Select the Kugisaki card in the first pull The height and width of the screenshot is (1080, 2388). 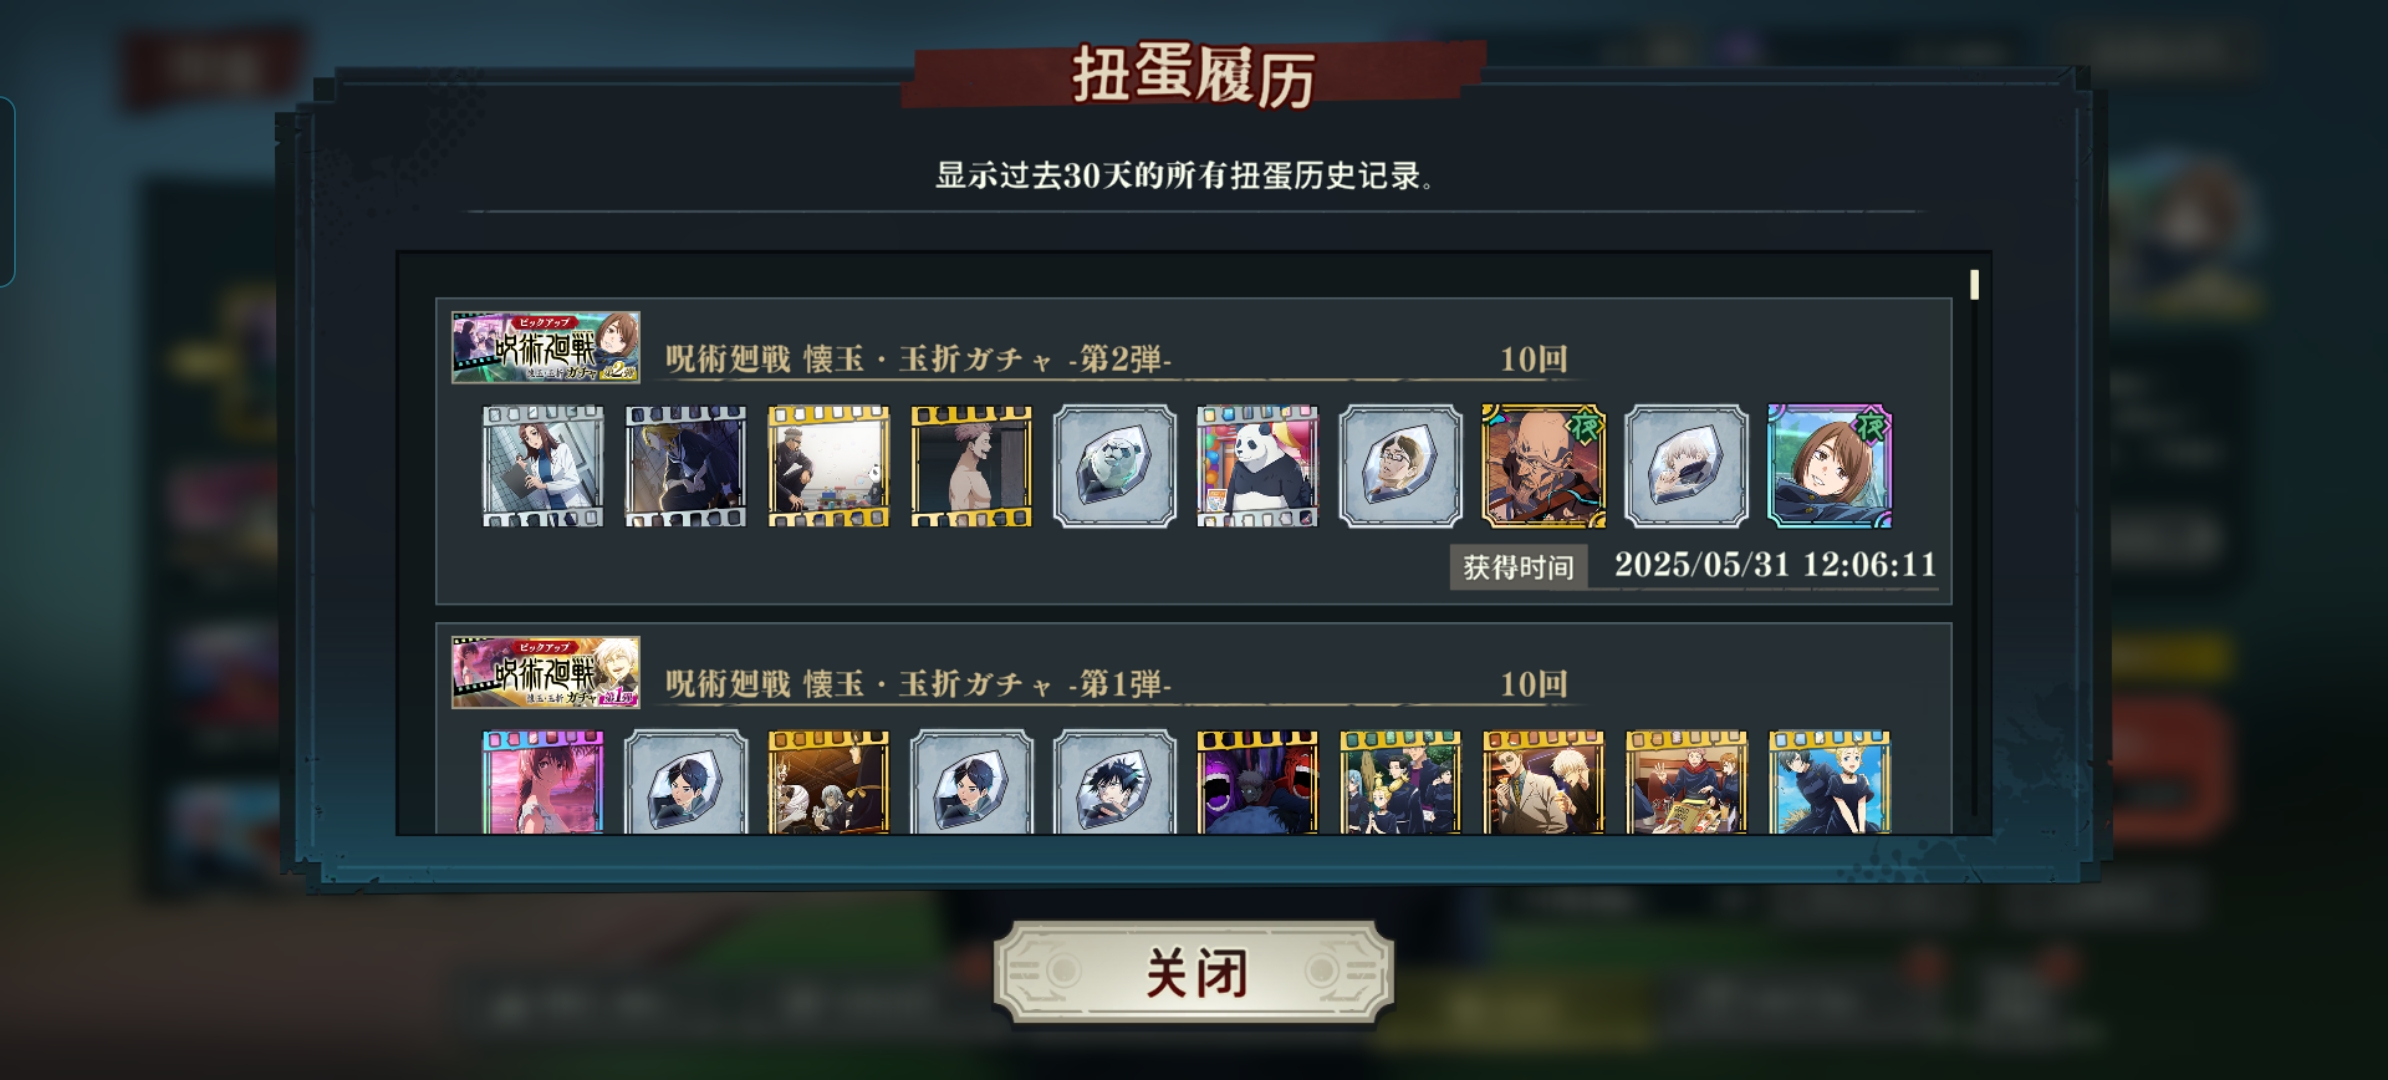point(1829,466)
